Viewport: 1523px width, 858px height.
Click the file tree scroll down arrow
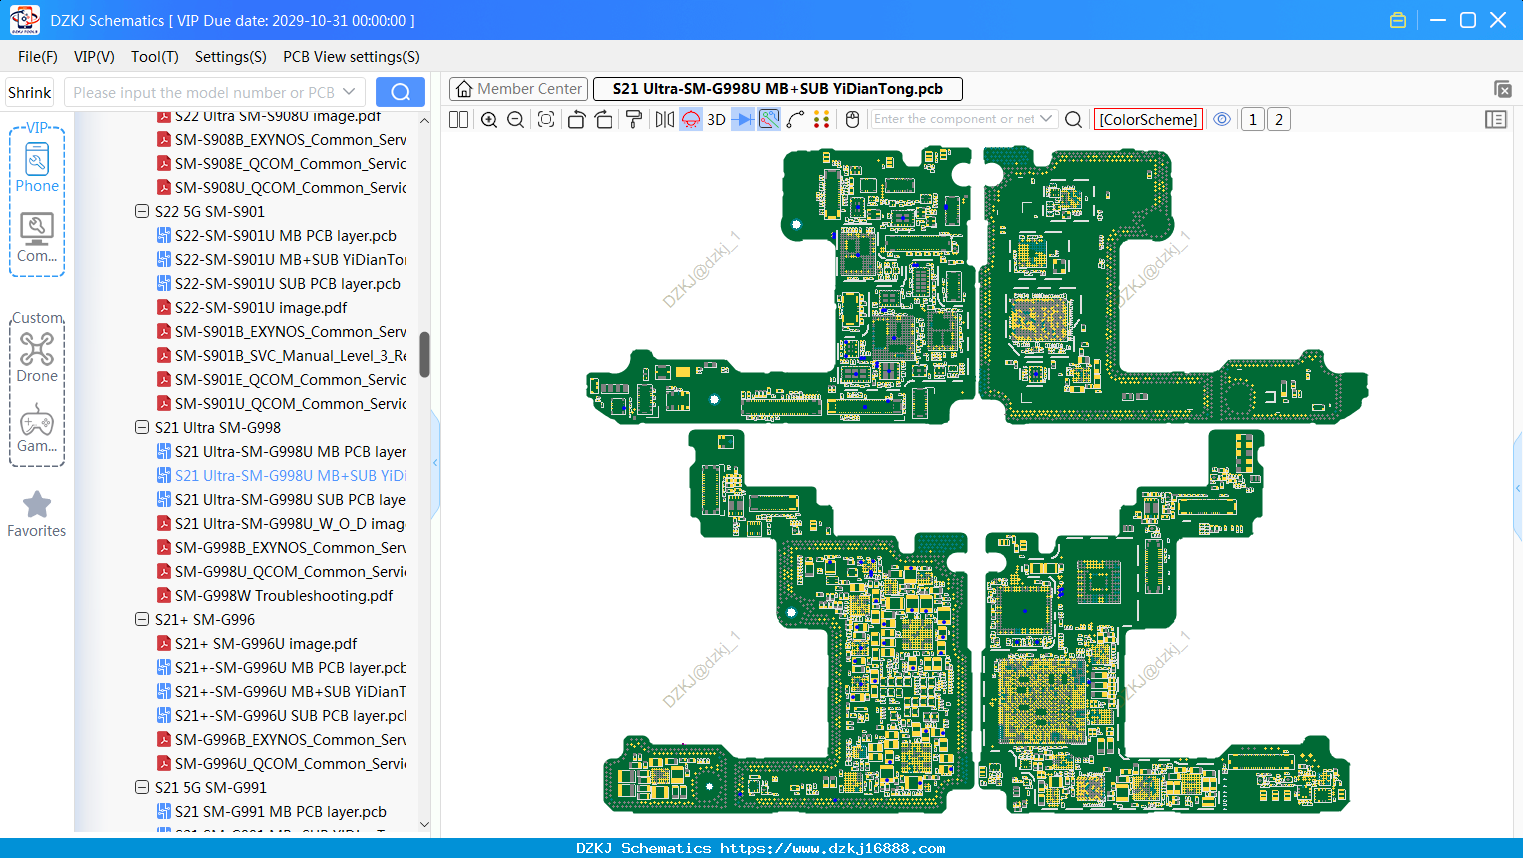(x=424, y=825)
